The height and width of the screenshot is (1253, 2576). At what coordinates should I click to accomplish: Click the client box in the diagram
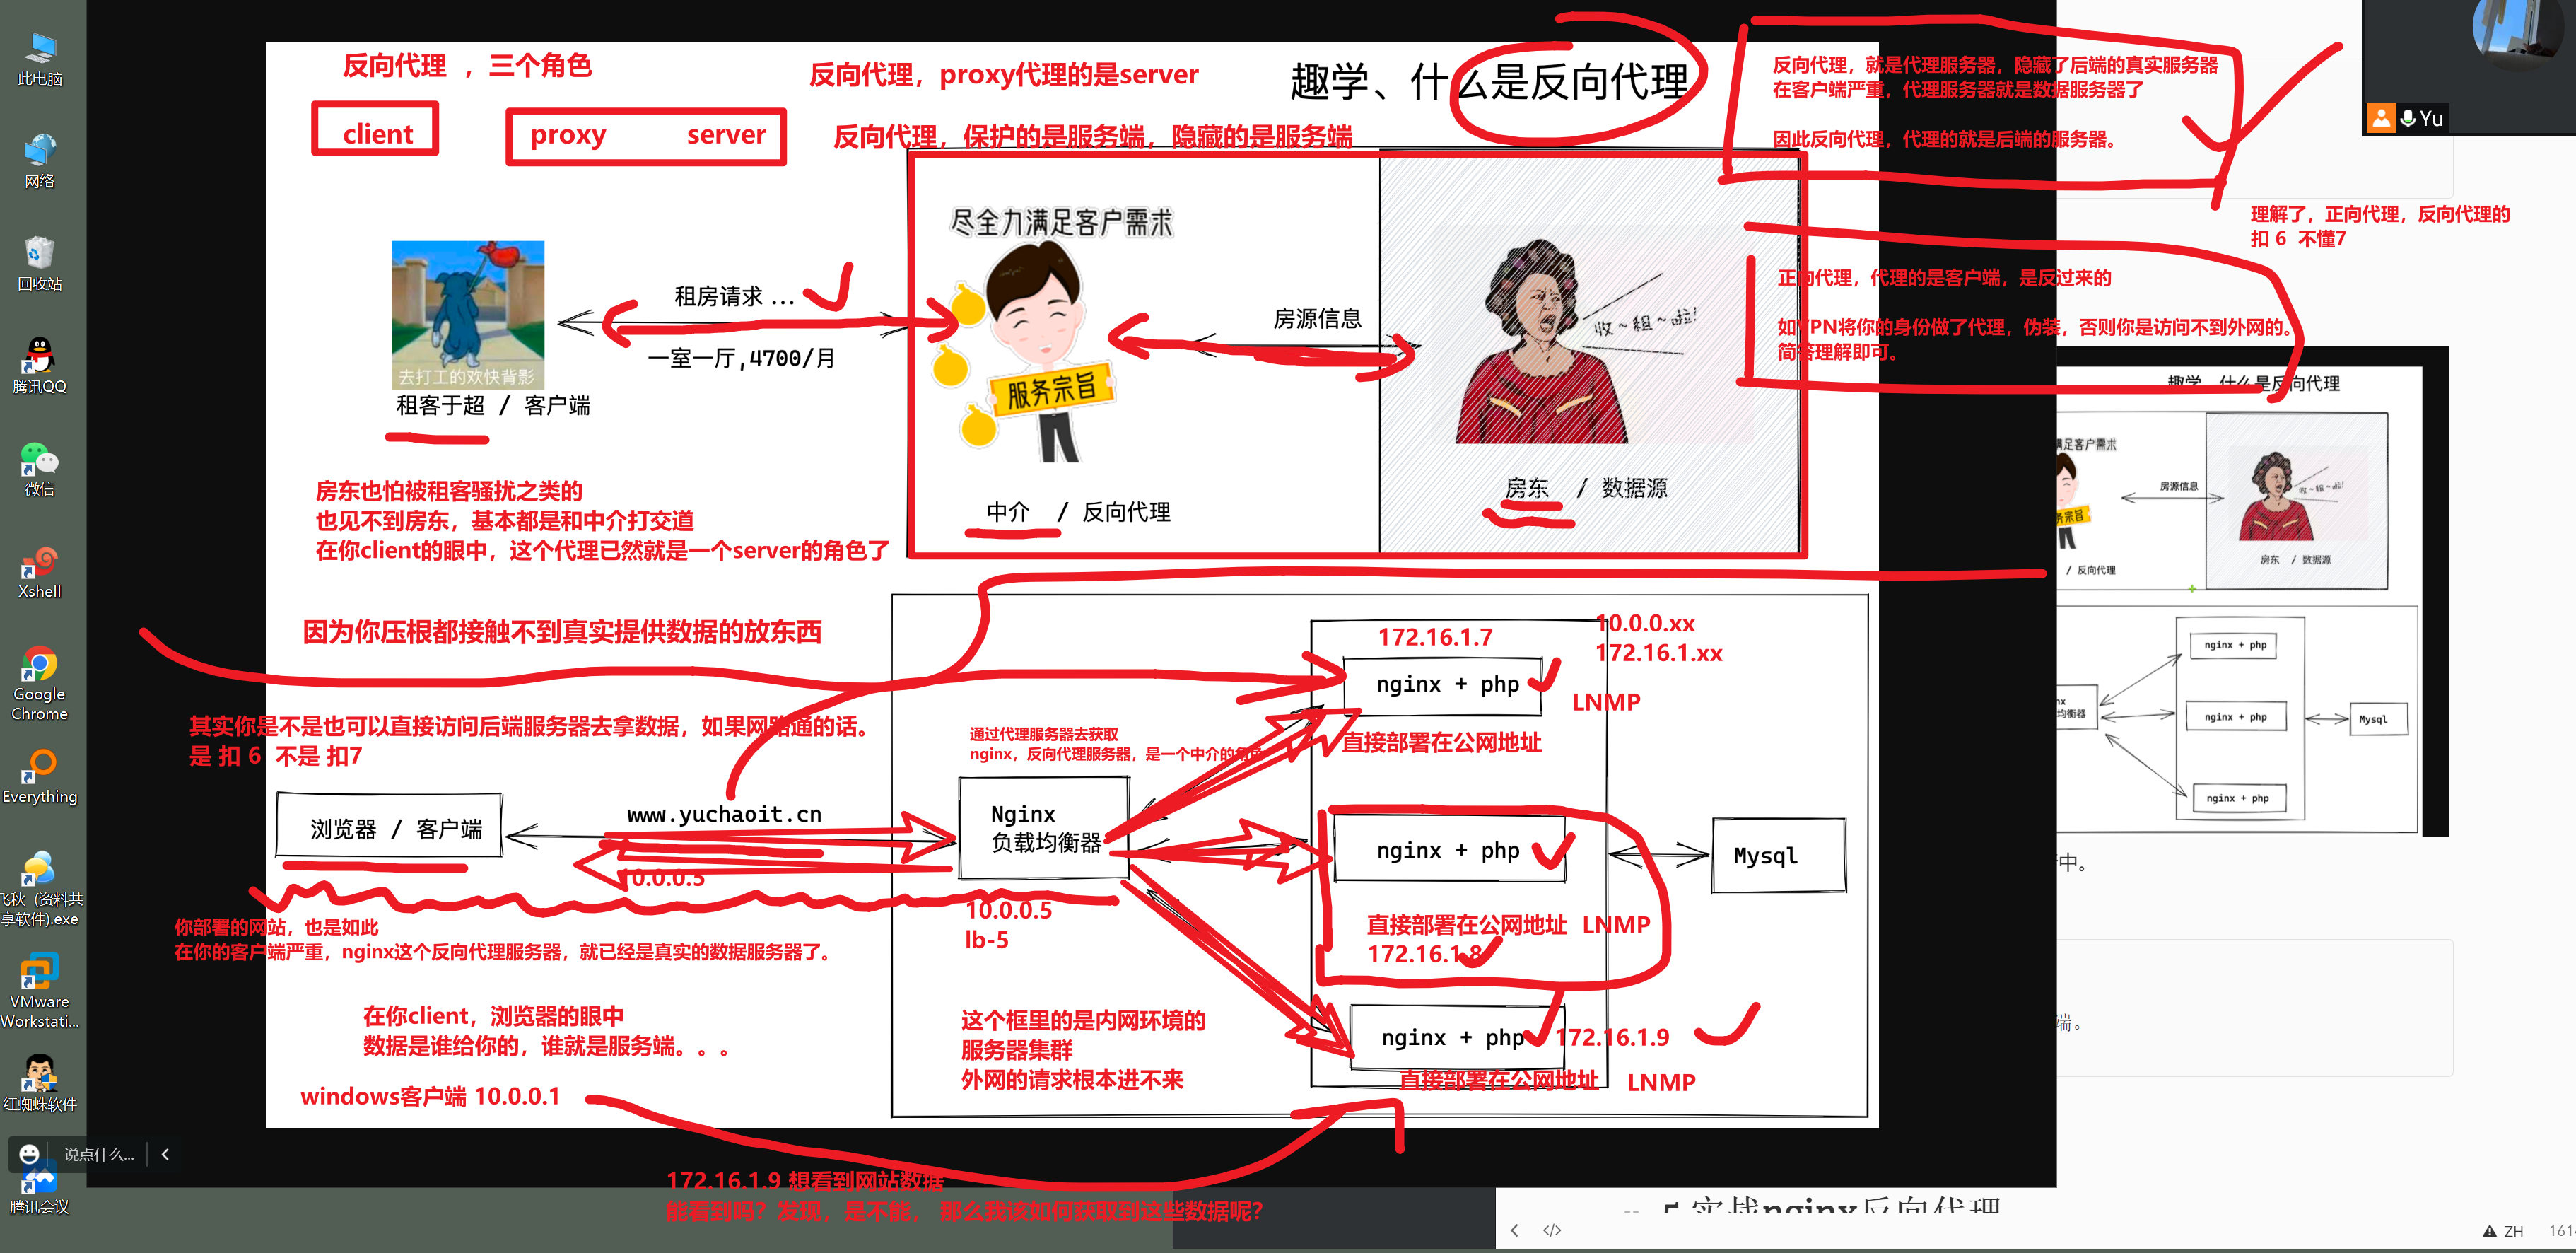coord(375,129)
